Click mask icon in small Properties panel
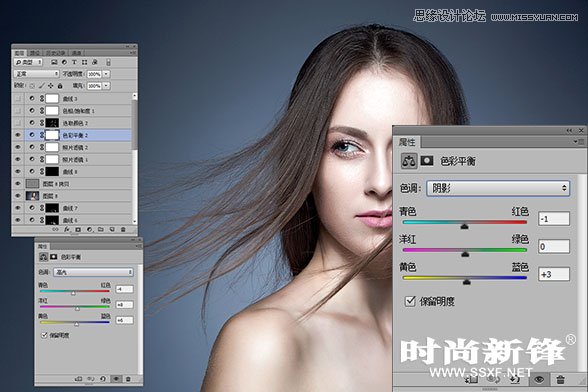This screenshot has height=392, width=588. click(54, 257)
